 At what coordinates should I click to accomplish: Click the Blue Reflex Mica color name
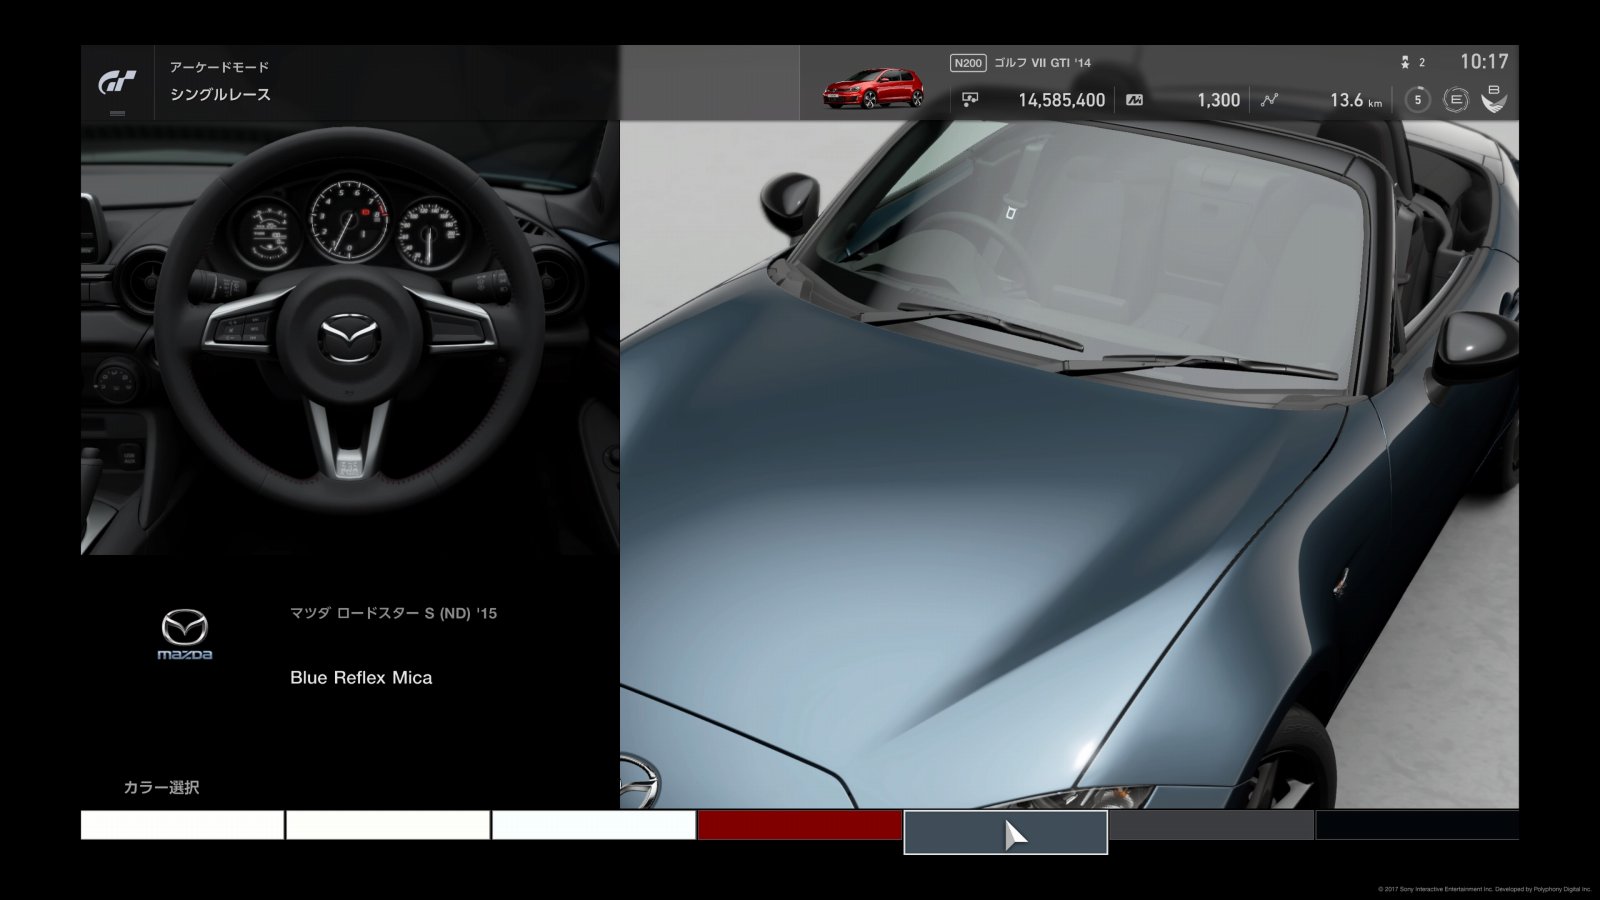[x=361, y=678]
